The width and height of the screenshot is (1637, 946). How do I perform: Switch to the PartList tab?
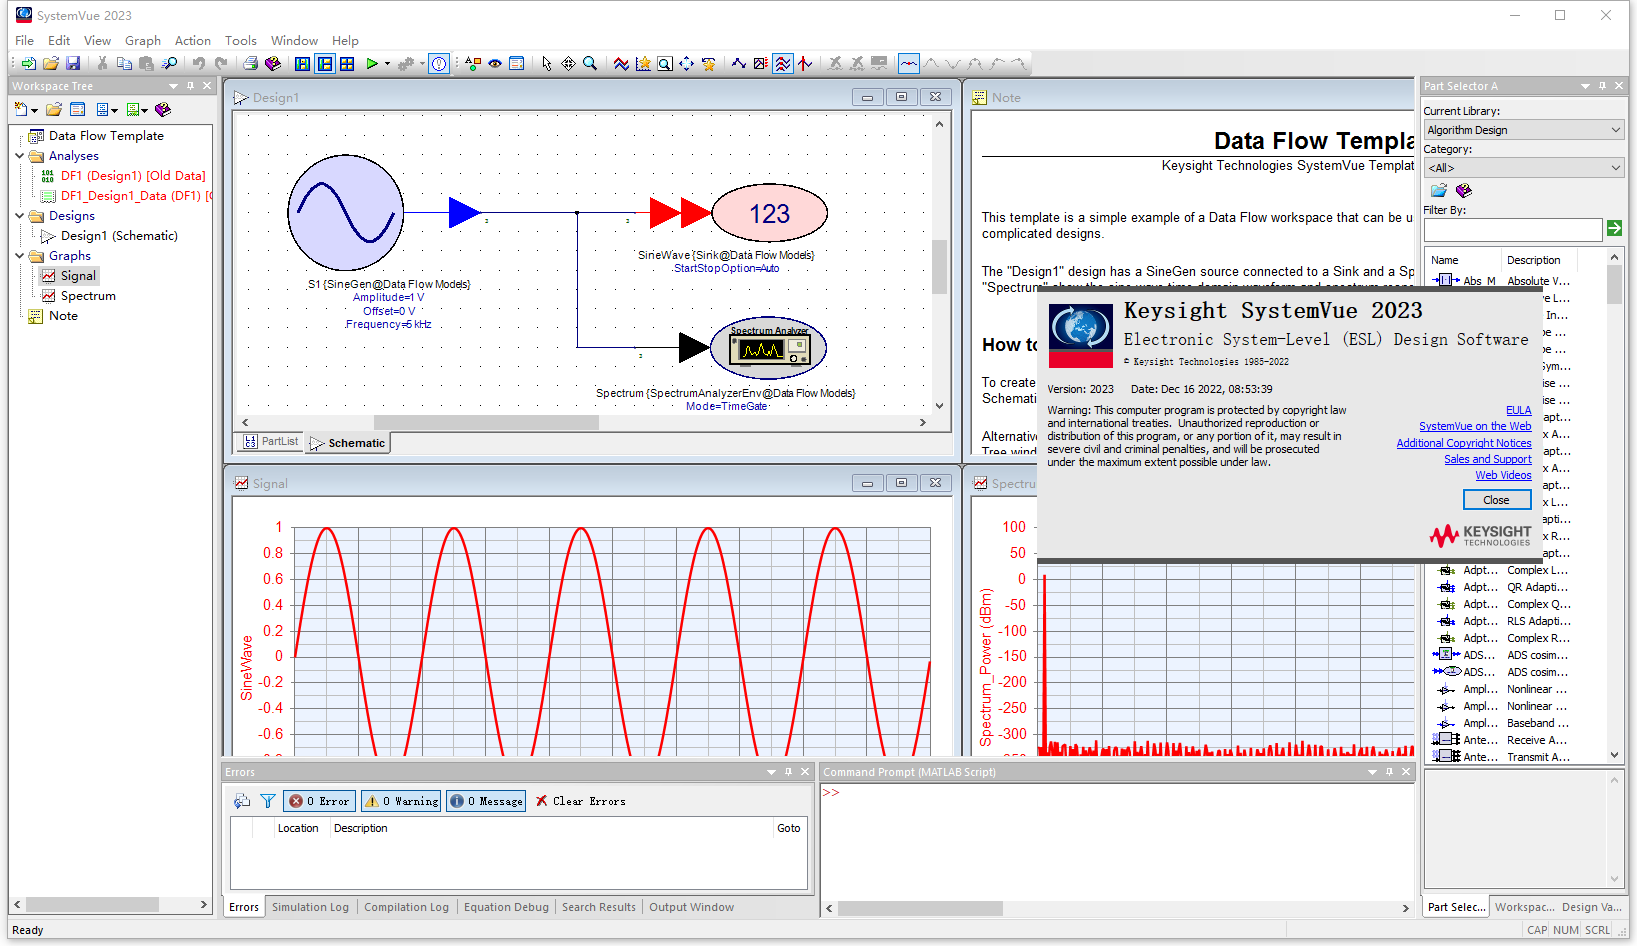(x=270, y=441)
